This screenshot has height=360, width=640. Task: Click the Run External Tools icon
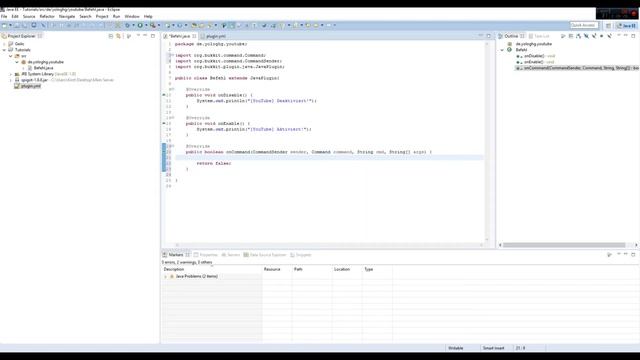click(x=153, y=25)
